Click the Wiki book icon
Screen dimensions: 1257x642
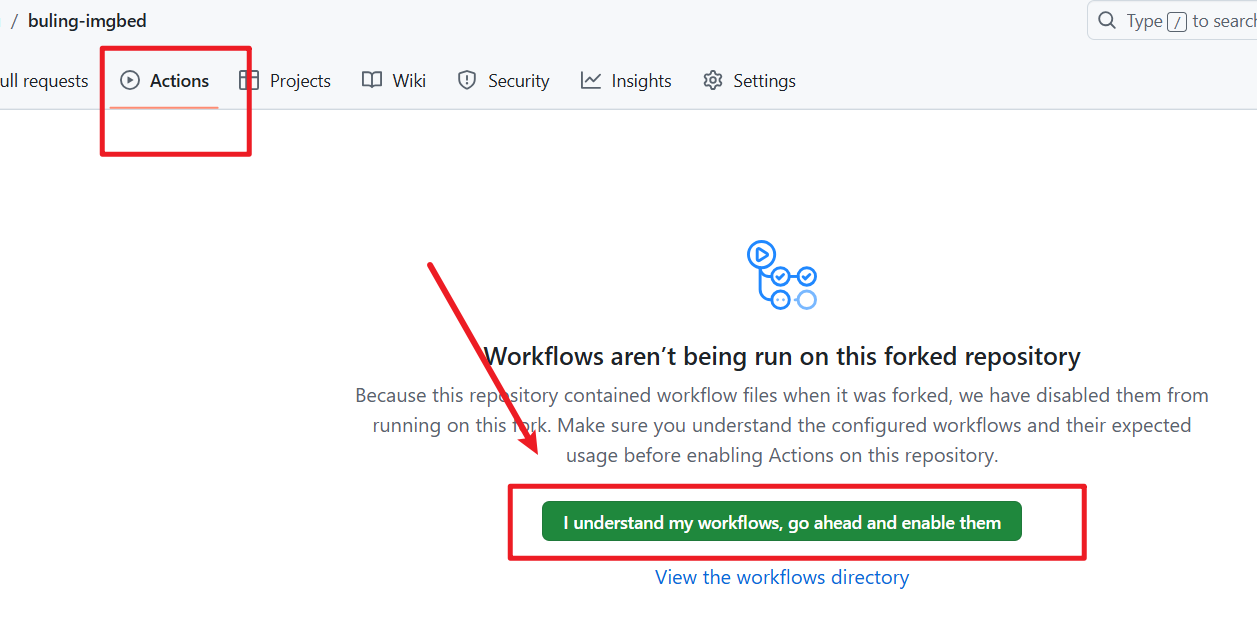pyautogui.click(x=372, y=81)
